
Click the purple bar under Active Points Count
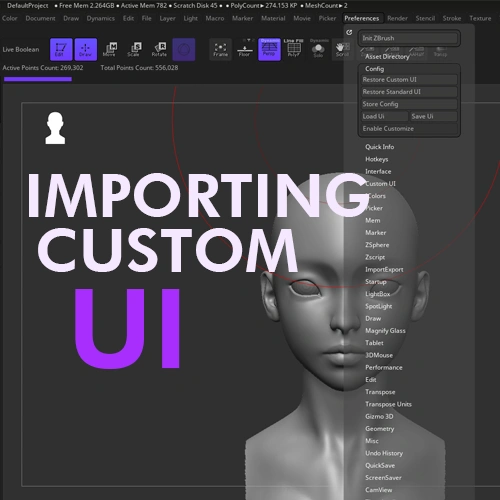38,79
